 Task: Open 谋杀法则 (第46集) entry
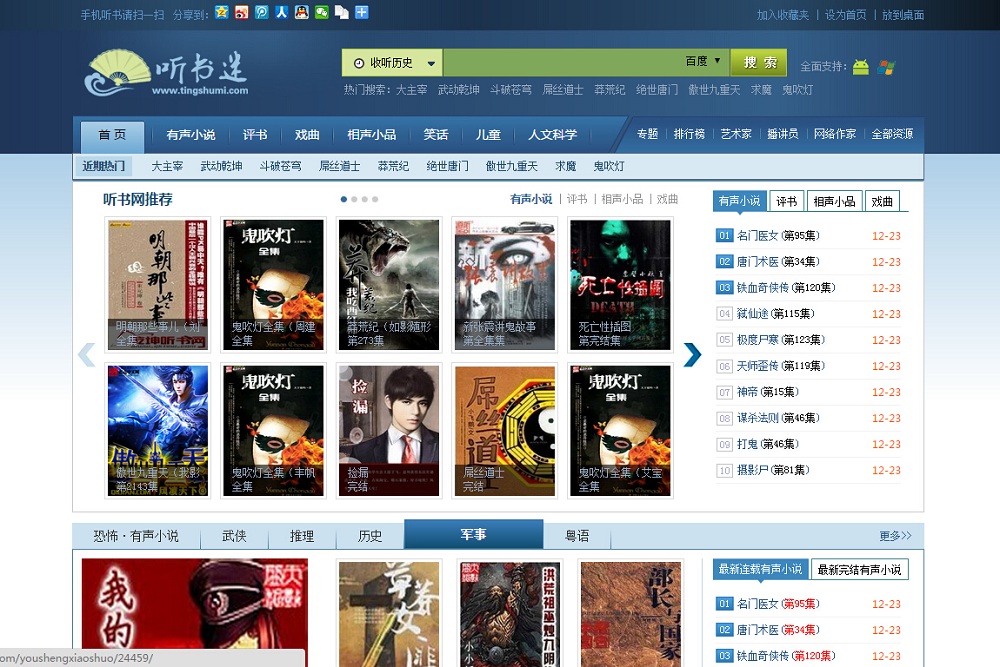click(x=778, y=418)
